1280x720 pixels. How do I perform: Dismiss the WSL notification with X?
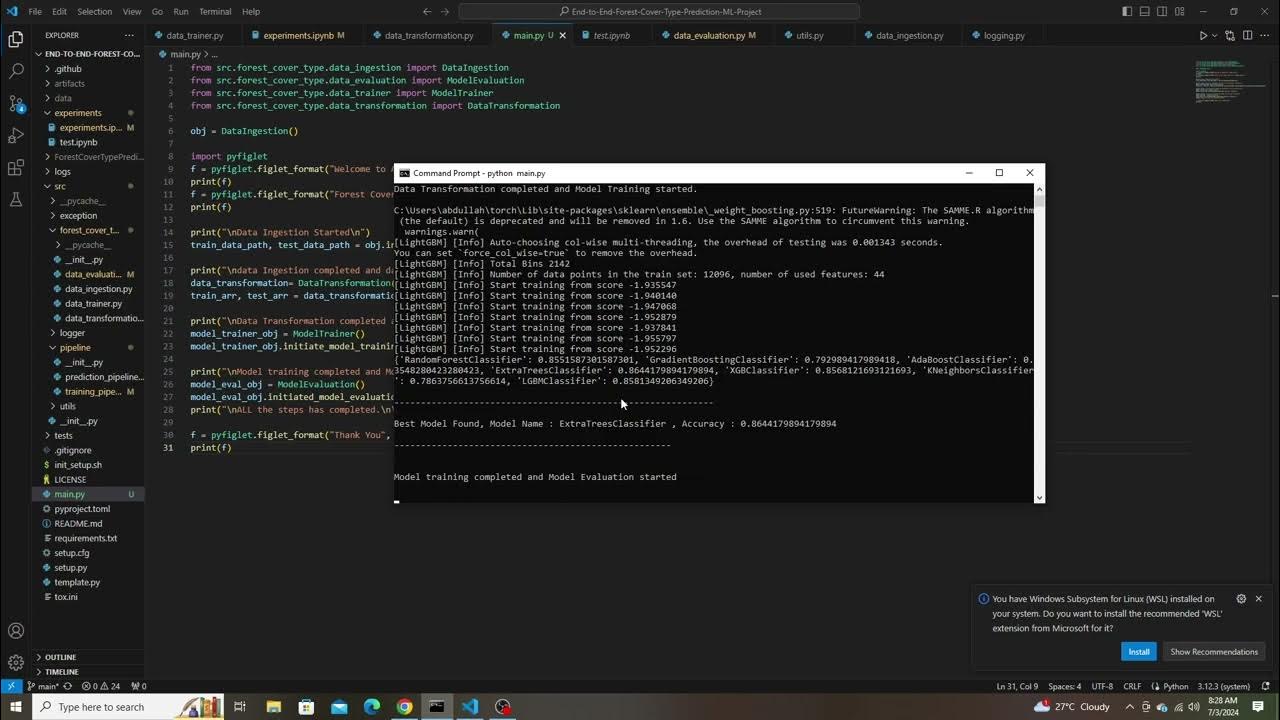pyautogui.click(x=1258, y=599)
